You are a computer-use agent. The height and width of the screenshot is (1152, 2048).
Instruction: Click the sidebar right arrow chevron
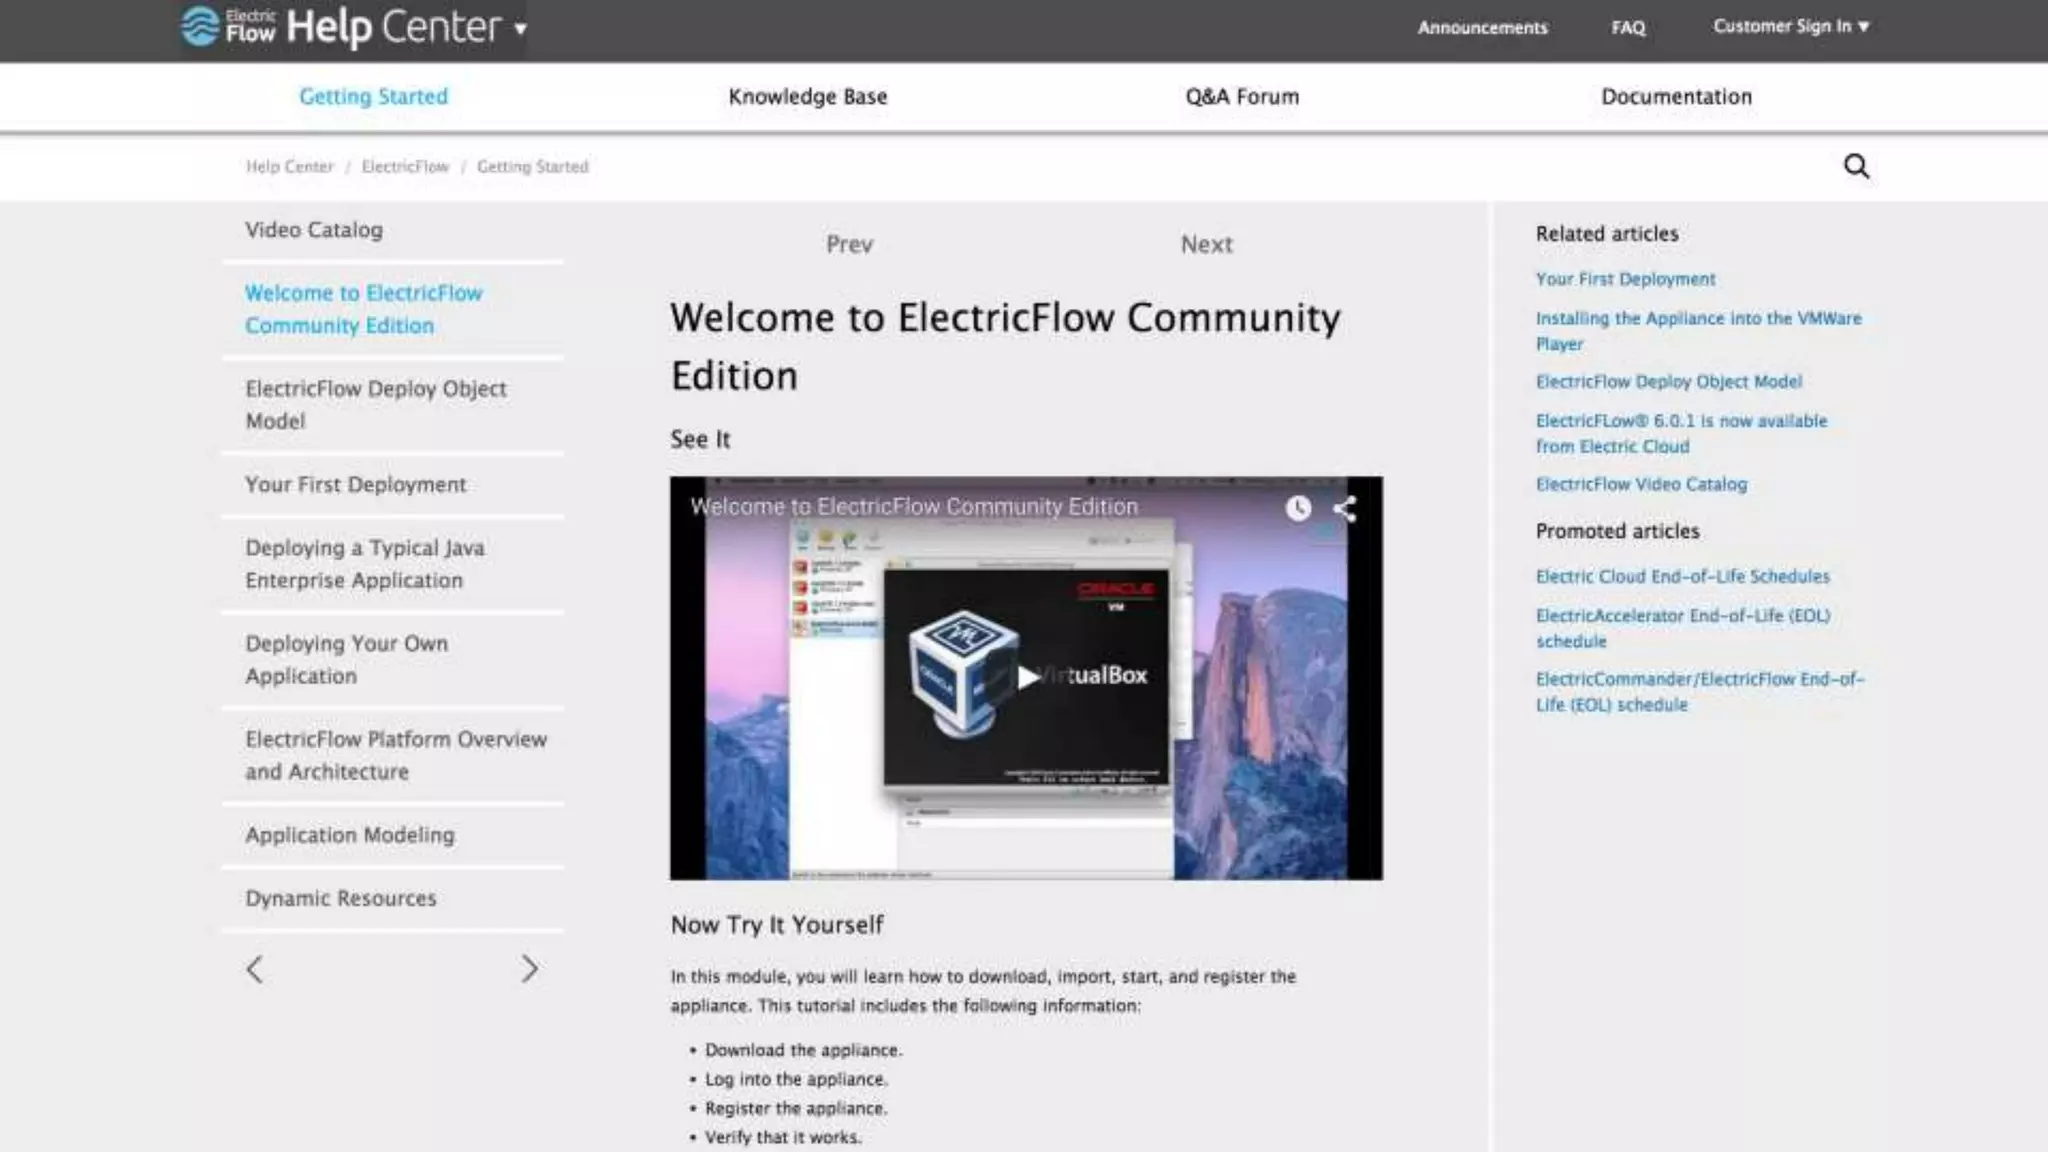coord(529,969)
